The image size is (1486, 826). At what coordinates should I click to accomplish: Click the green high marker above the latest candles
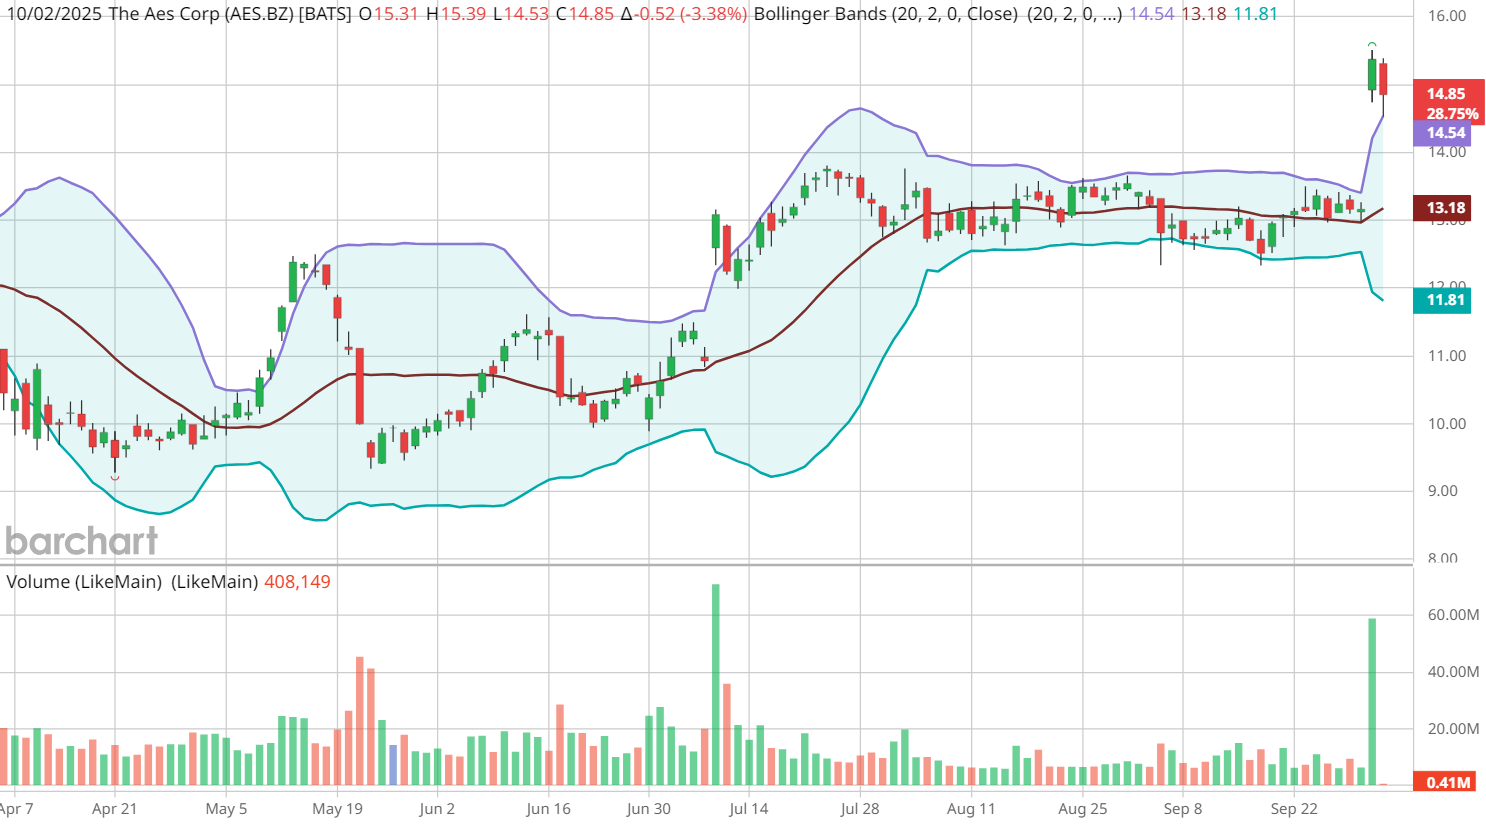point(1372,45)
